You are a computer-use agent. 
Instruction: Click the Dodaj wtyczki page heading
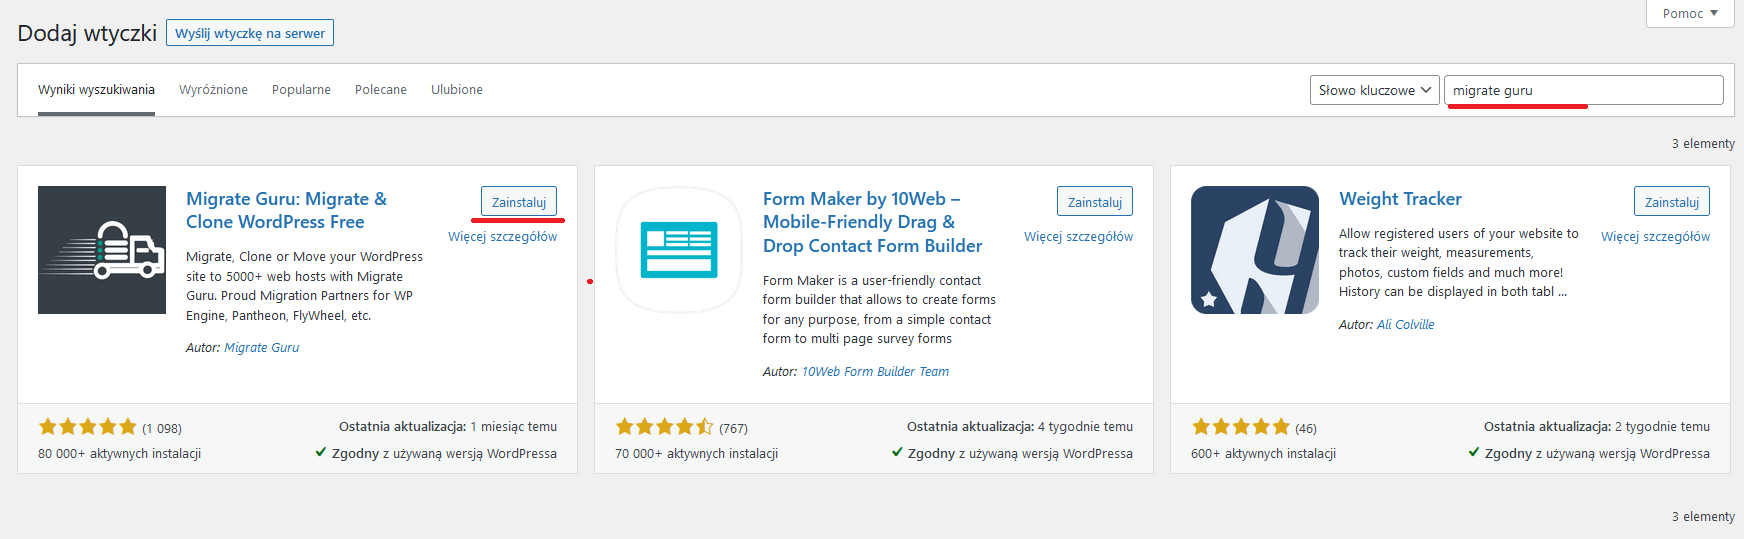87,33
